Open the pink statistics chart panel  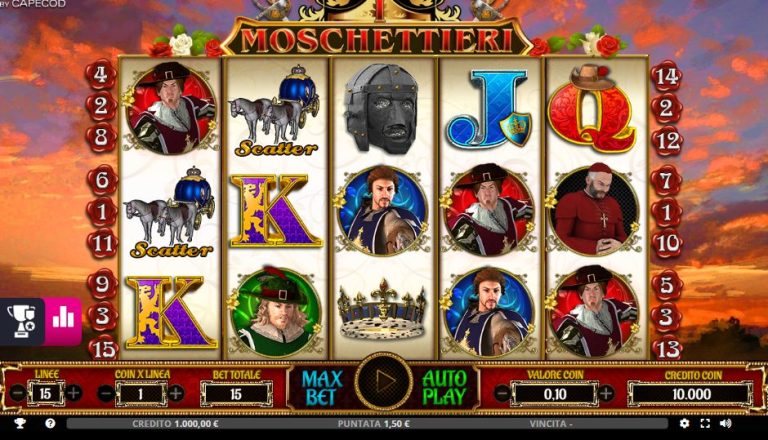[x=63, y=321]
